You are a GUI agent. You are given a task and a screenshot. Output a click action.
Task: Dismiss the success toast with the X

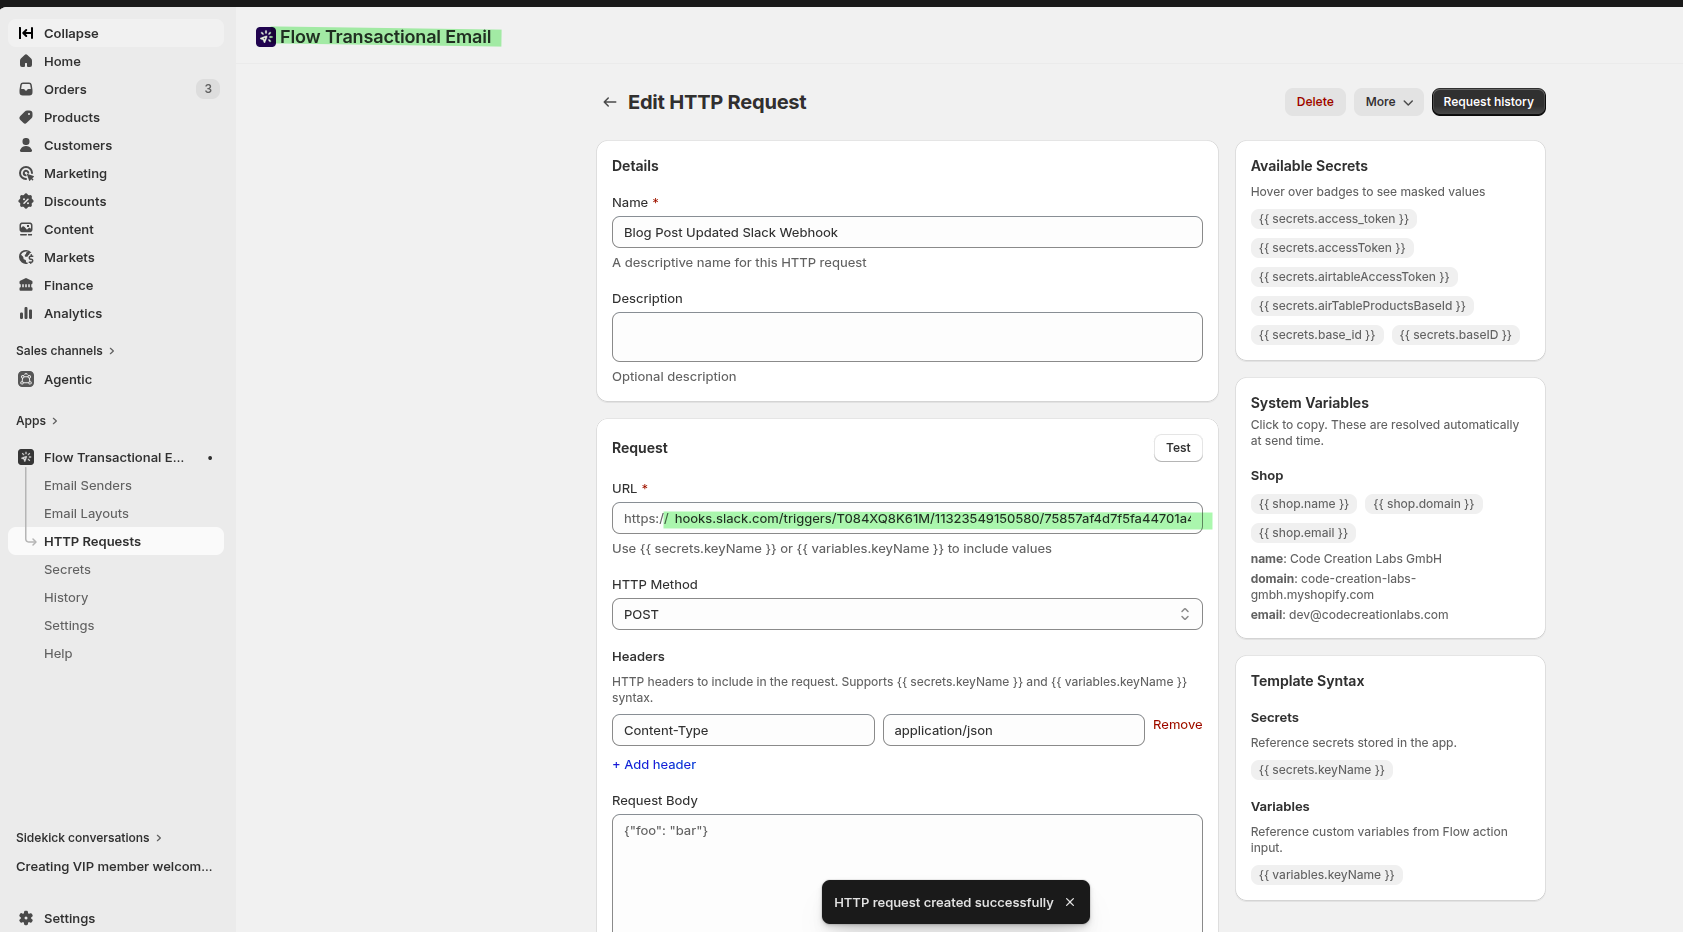point(1070,902)
